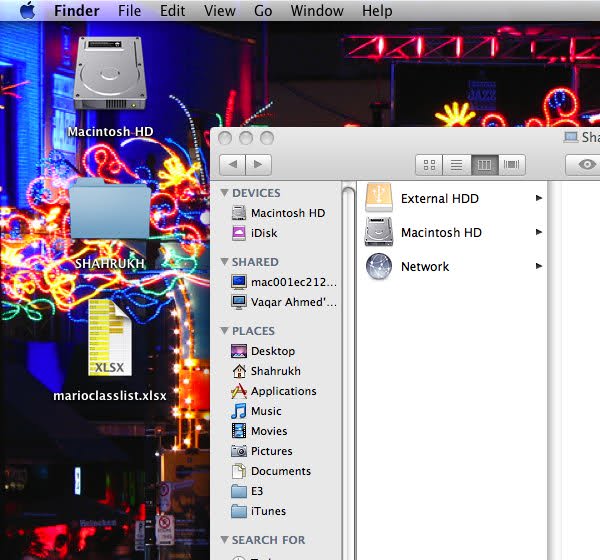Select Macintosh HD in column list

tap(453, 232)
